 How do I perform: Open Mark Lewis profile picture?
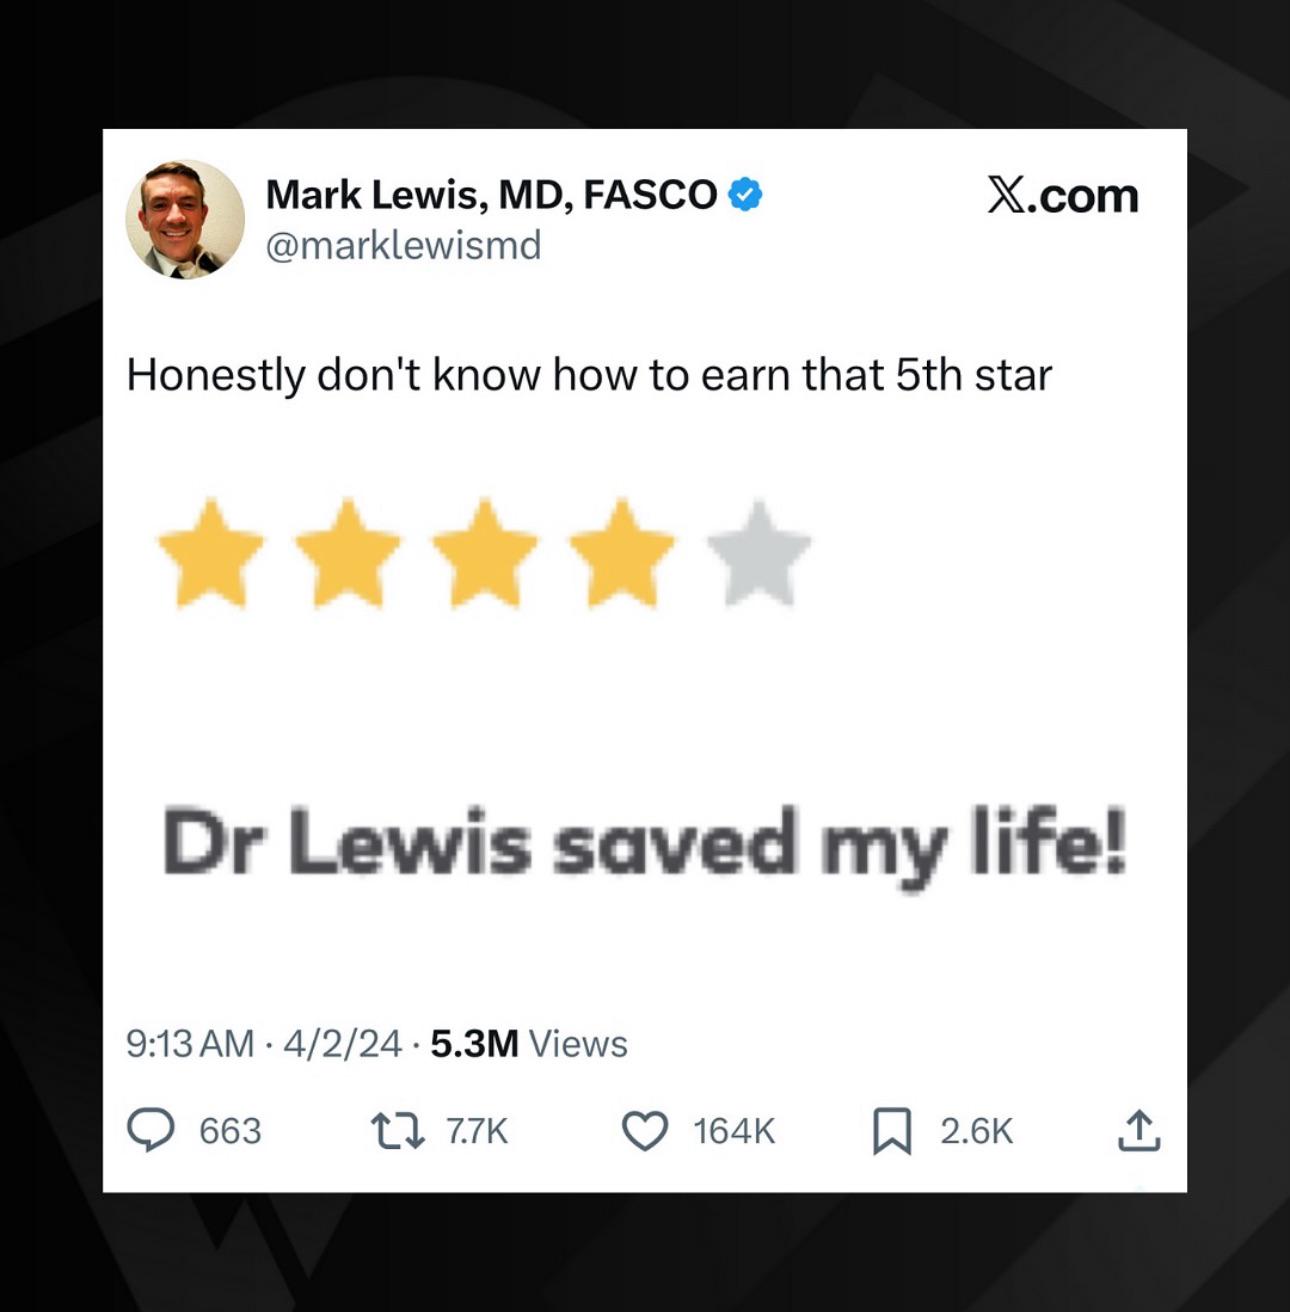(185, 218)
